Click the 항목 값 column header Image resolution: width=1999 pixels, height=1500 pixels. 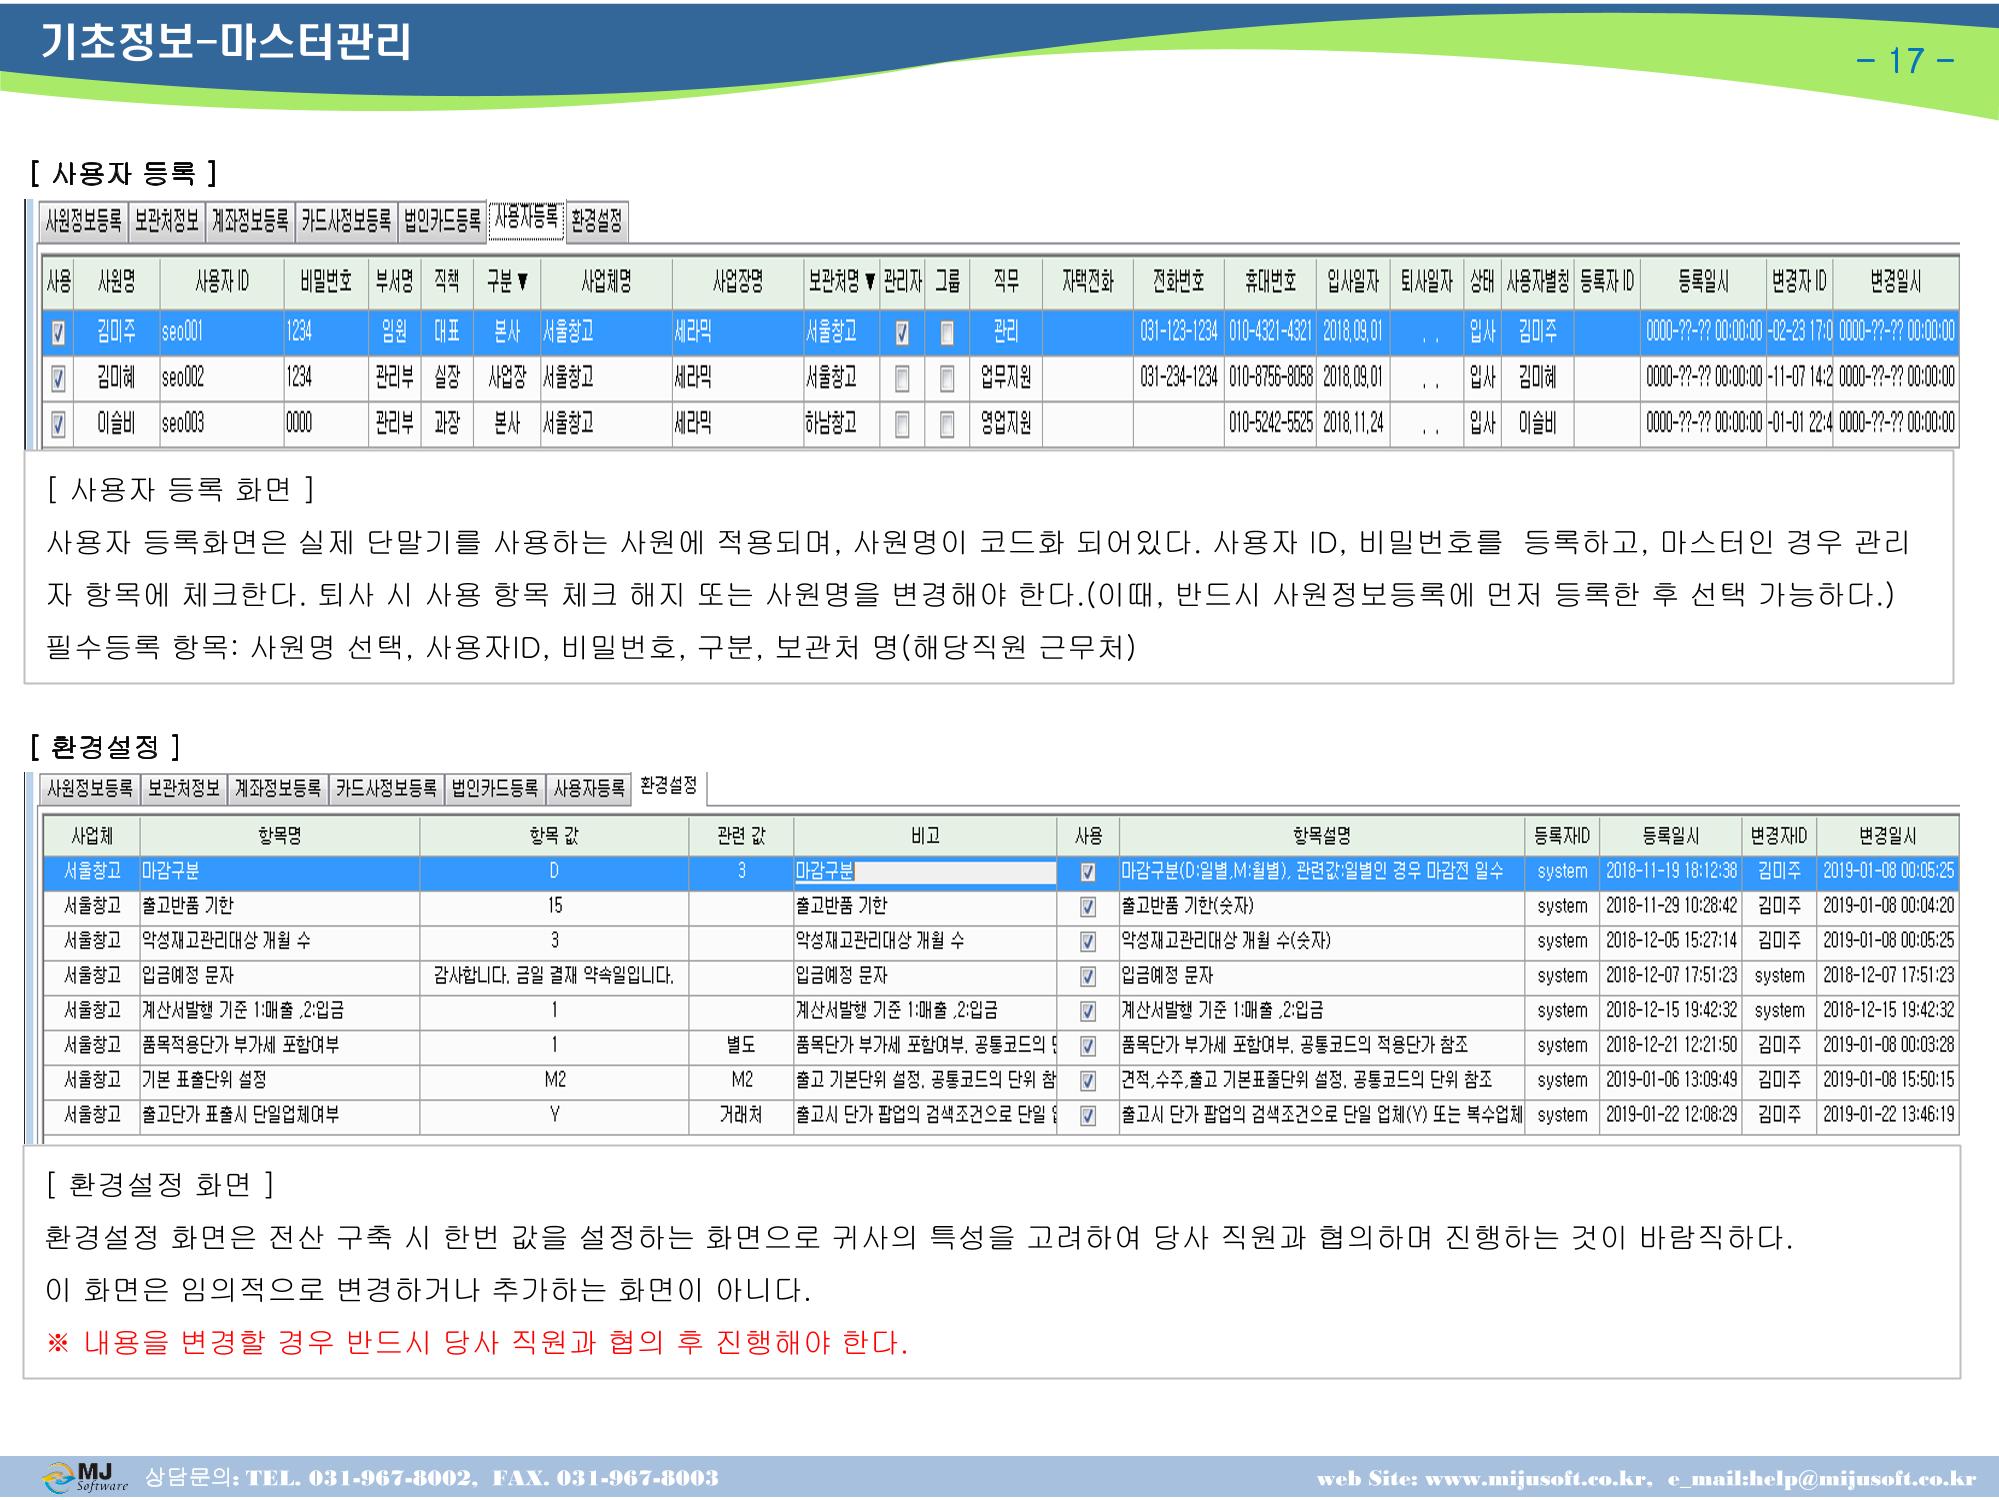coord(554,836)
